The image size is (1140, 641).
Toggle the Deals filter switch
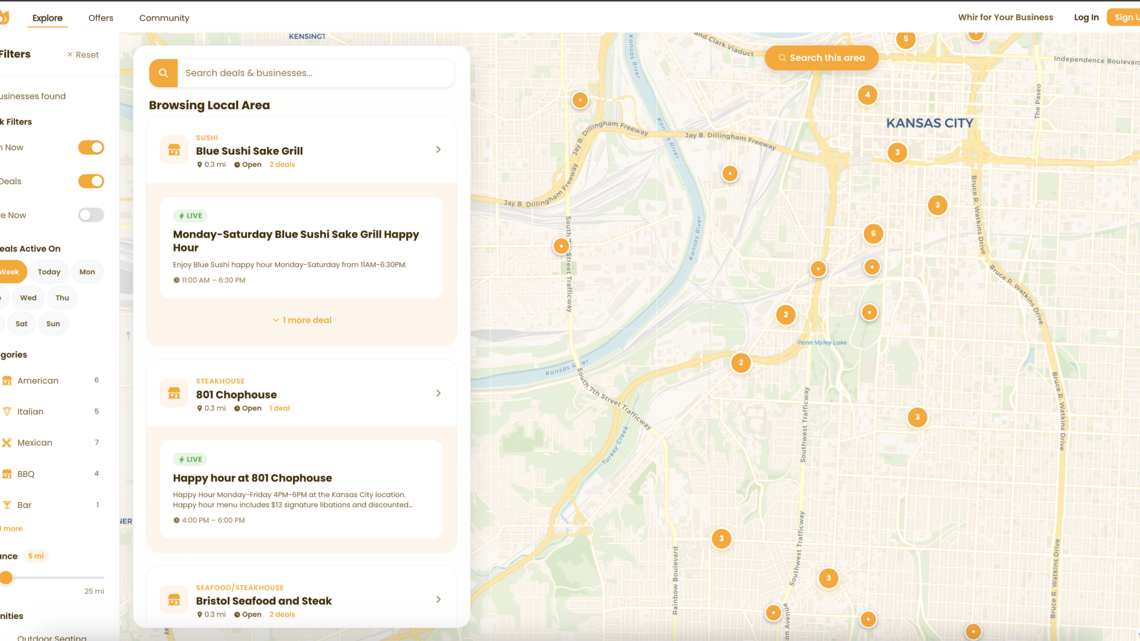[91, 181]
